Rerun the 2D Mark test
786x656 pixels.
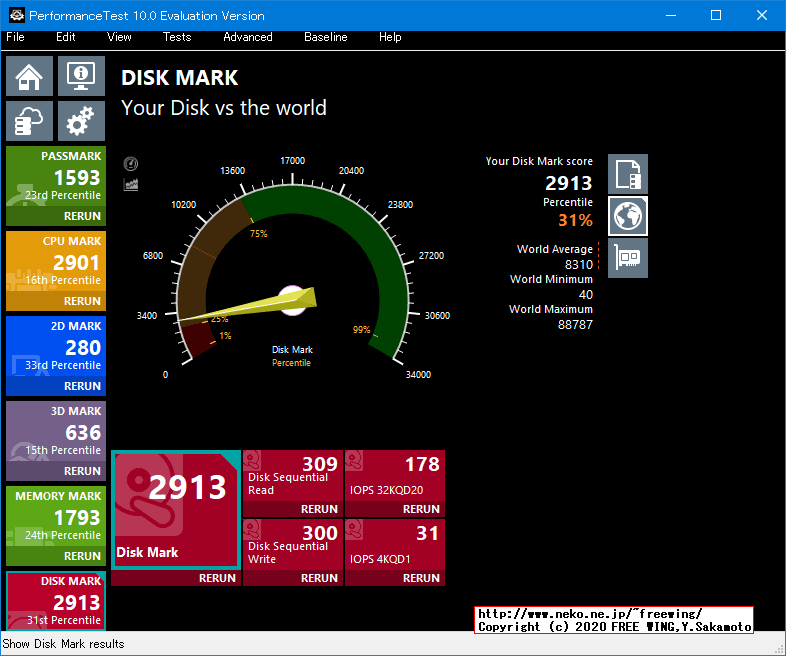[x=82, y=386]
